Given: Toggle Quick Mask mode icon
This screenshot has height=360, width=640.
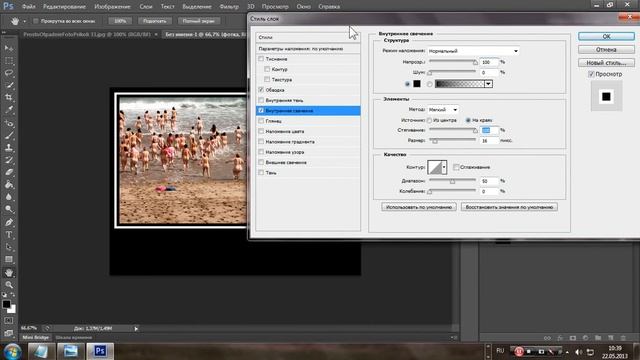Looking at the screenshot, I should click(9, 321).
